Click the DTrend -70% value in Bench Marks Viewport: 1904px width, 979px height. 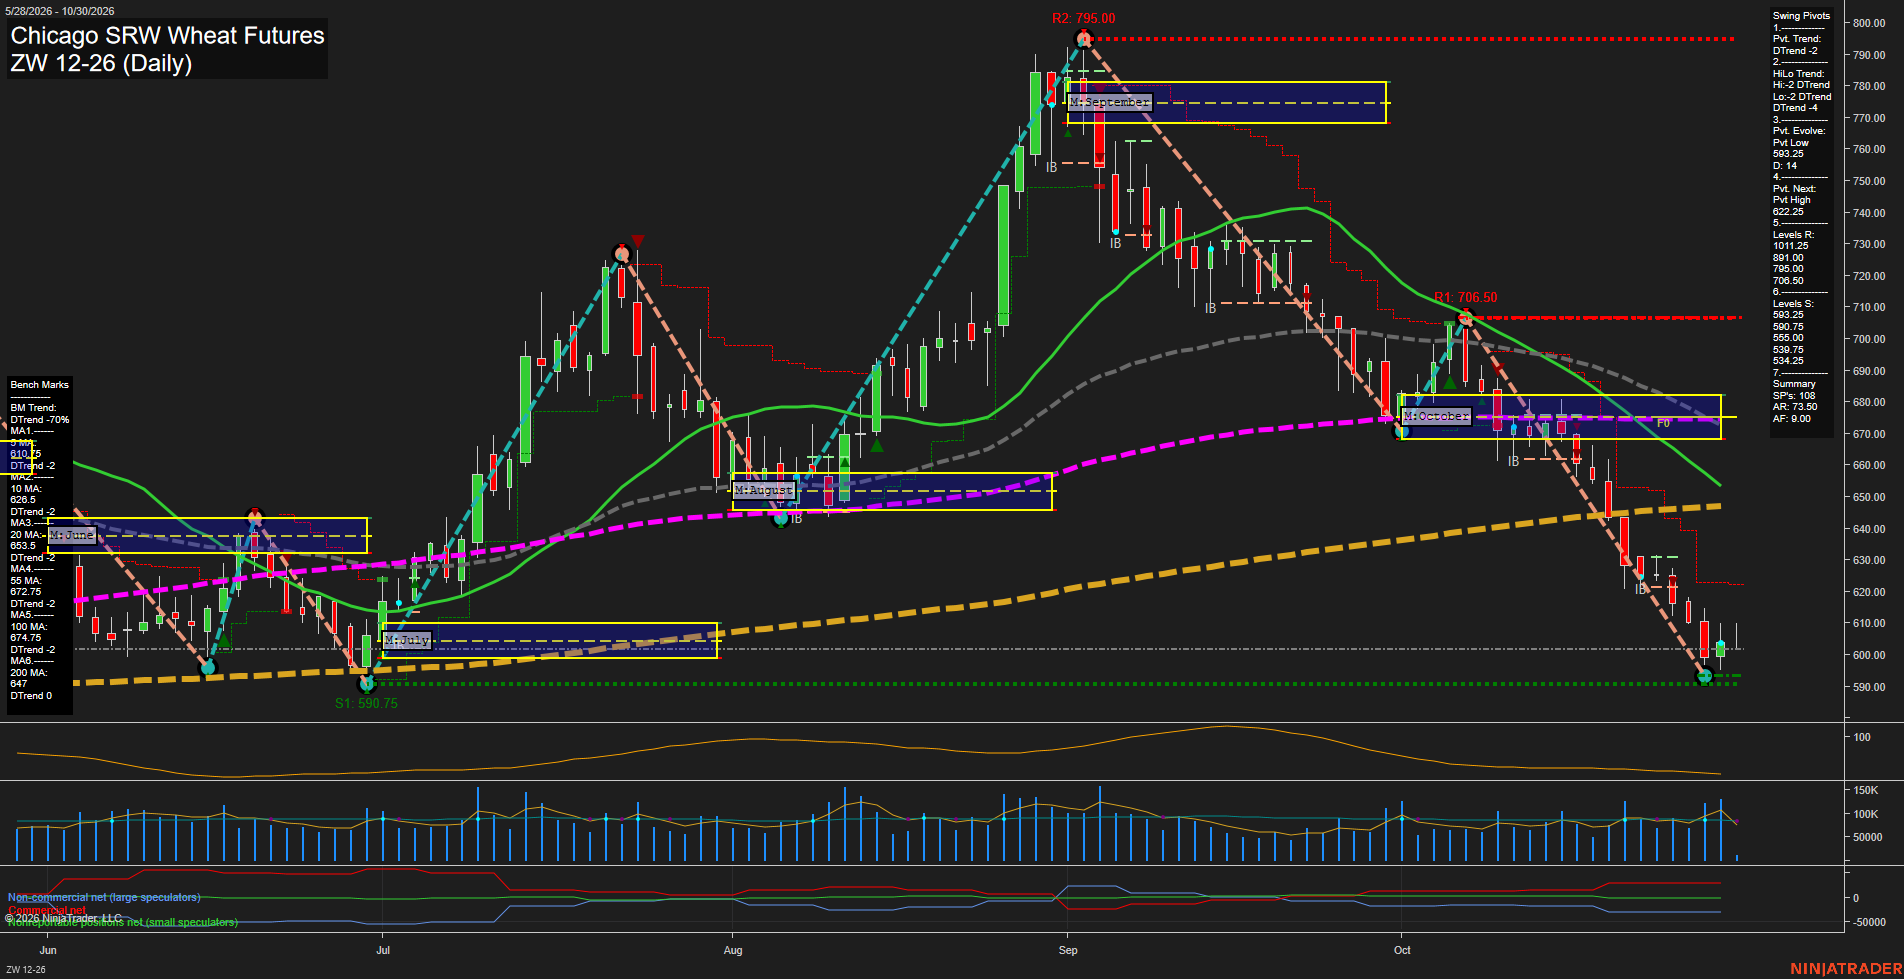[40, 420]
